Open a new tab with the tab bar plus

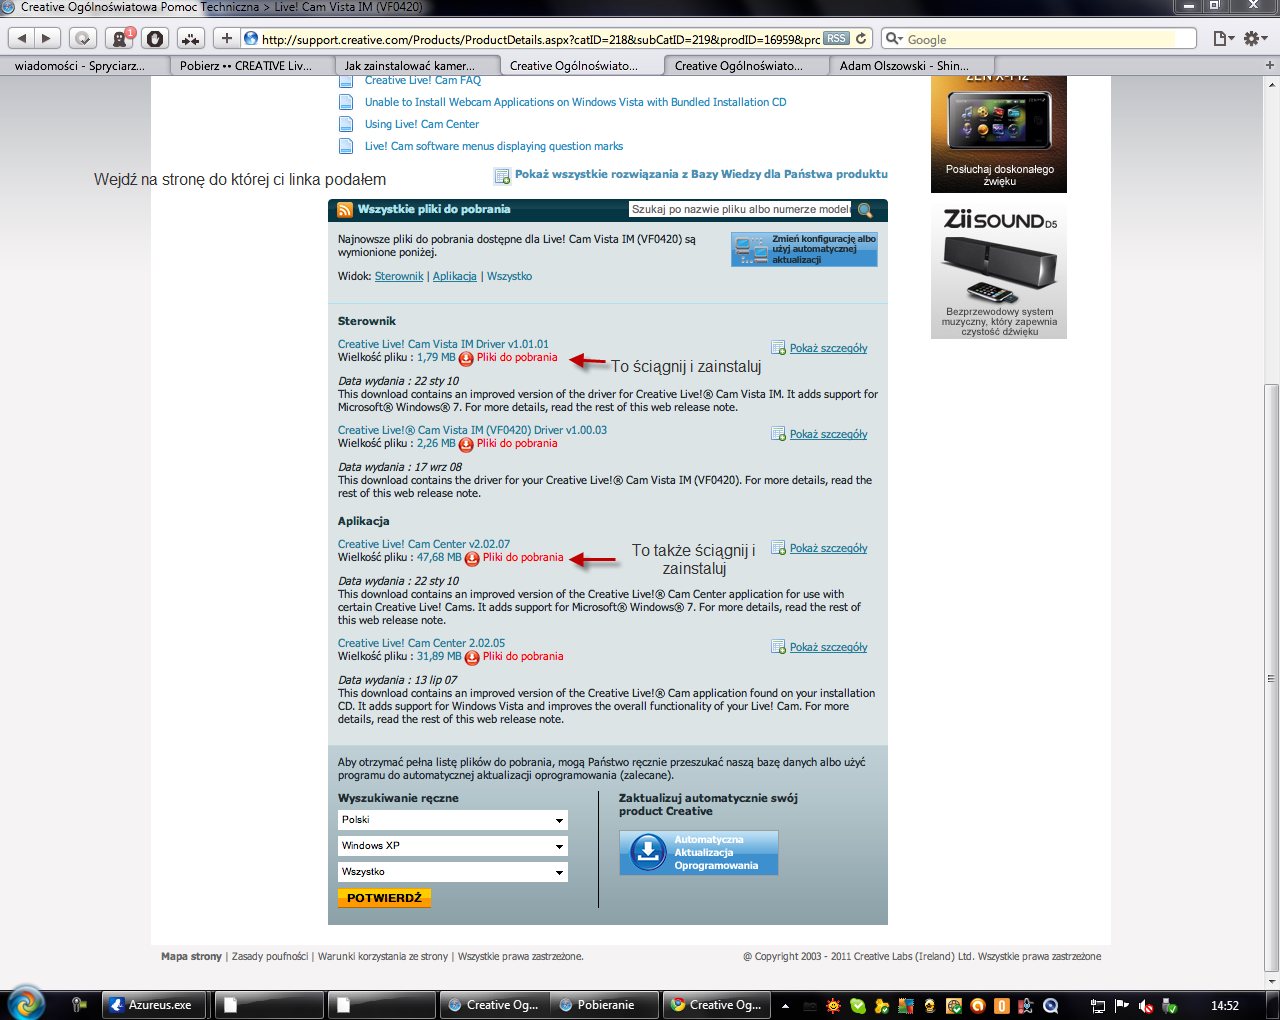coord(1270,65)
